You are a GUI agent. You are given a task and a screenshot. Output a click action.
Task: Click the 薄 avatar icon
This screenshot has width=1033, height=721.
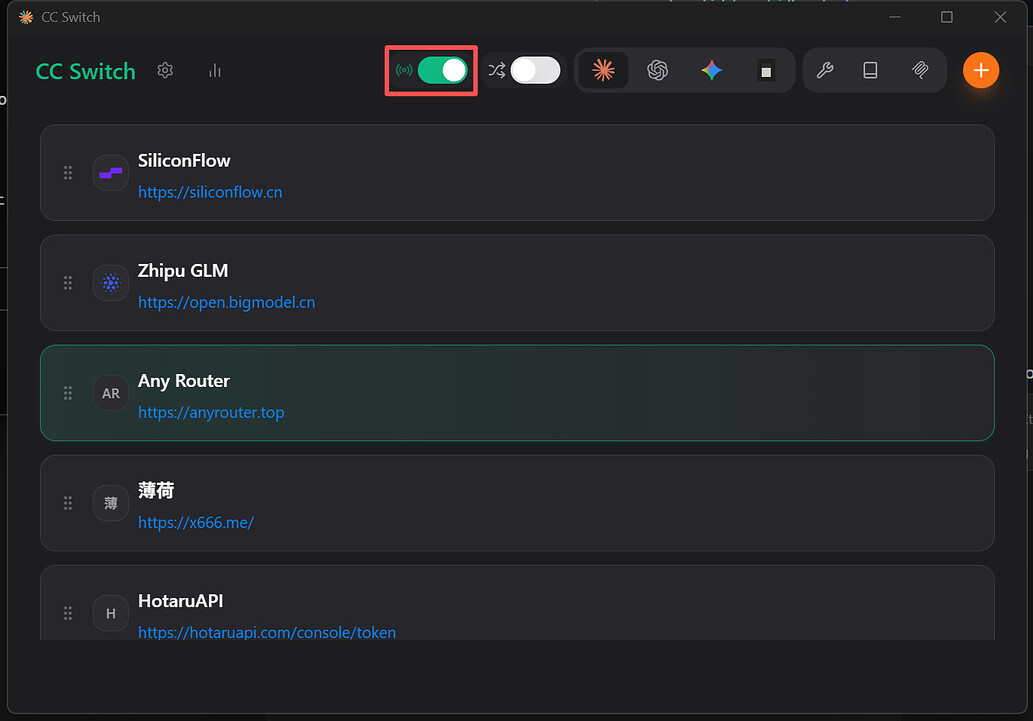click(111, 504)
